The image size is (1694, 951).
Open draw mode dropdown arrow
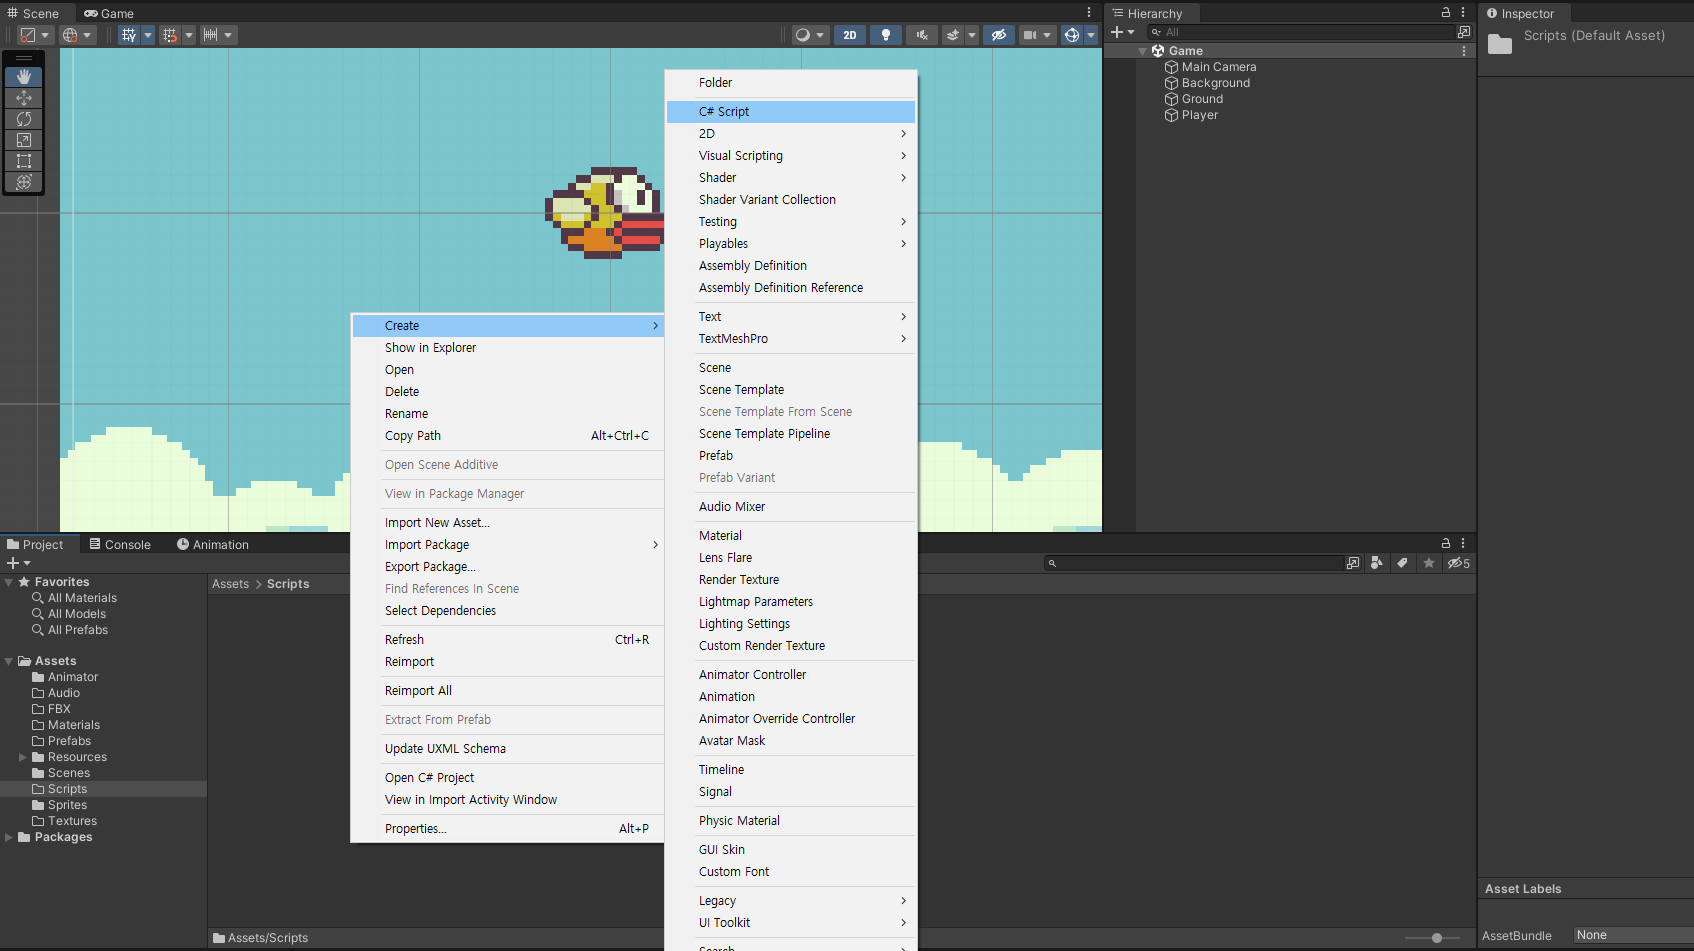click(820, 35)
